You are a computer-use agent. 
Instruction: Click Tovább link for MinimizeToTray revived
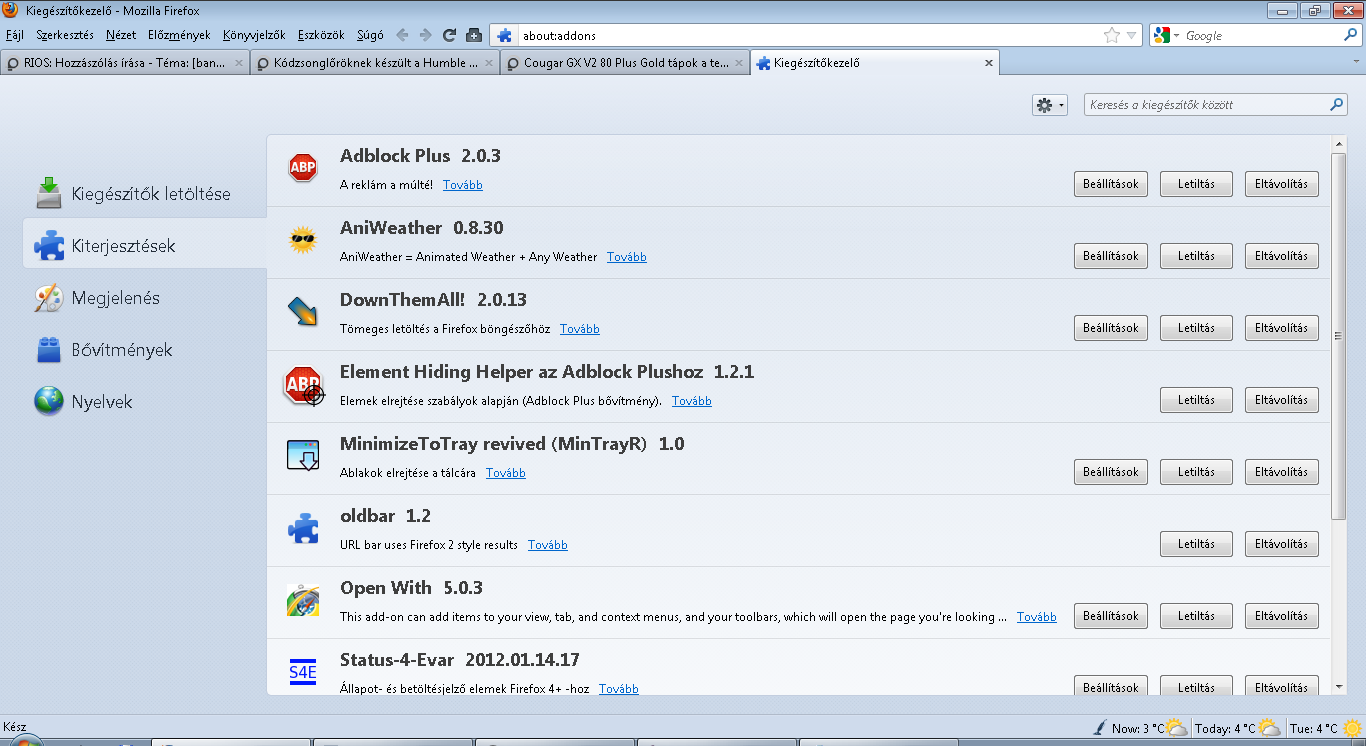coord(506,473)
